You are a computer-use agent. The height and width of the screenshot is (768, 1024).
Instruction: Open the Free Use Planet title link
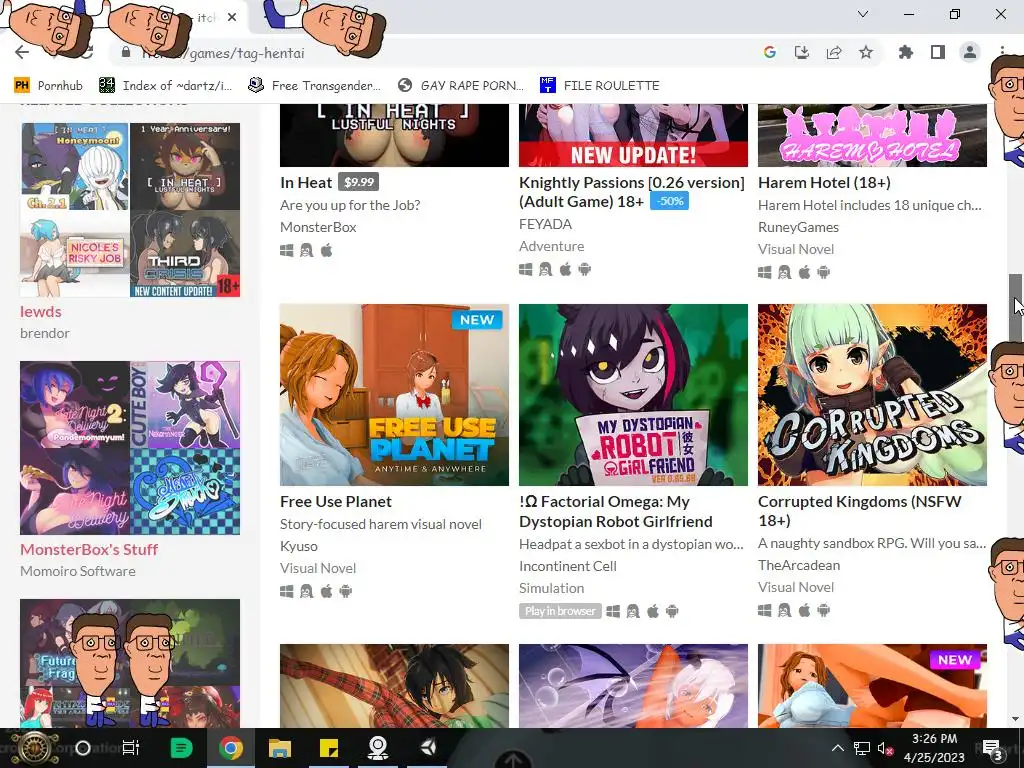pos(336,502)
